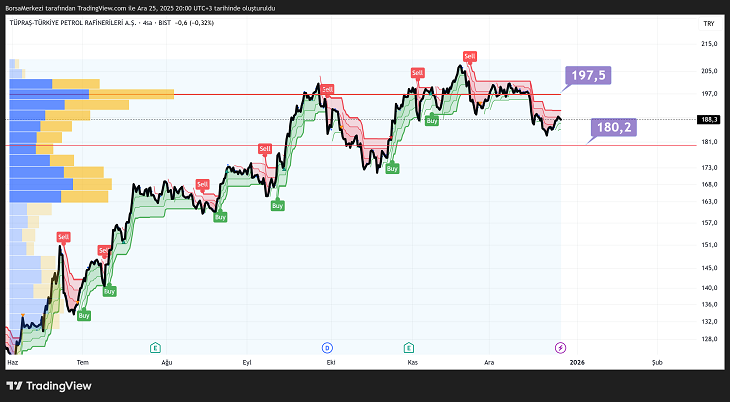The image size is (730, 402).
Task: Select the 197,5 purple price label
Action: pyautogui.click(x=589, y=75)
